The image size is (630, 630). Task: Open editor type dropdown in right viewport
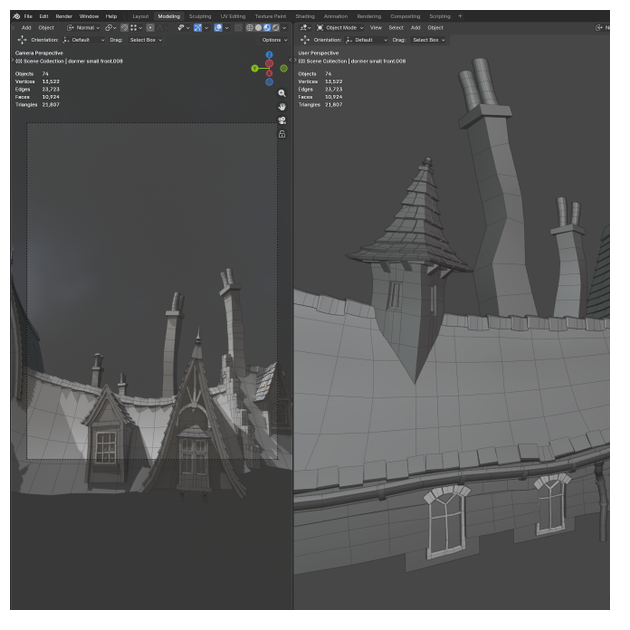(305, 28)
